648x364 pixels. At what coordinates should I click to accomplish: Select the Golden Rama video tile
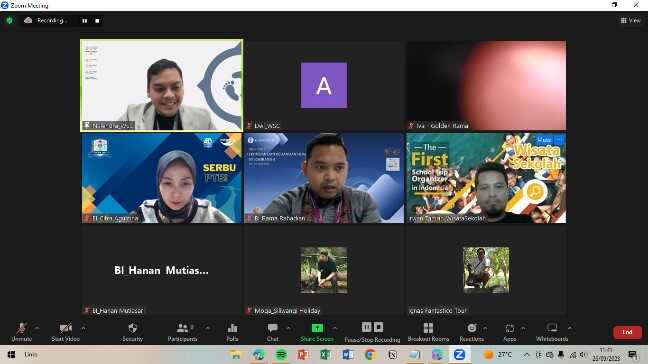tap(486, 86)
